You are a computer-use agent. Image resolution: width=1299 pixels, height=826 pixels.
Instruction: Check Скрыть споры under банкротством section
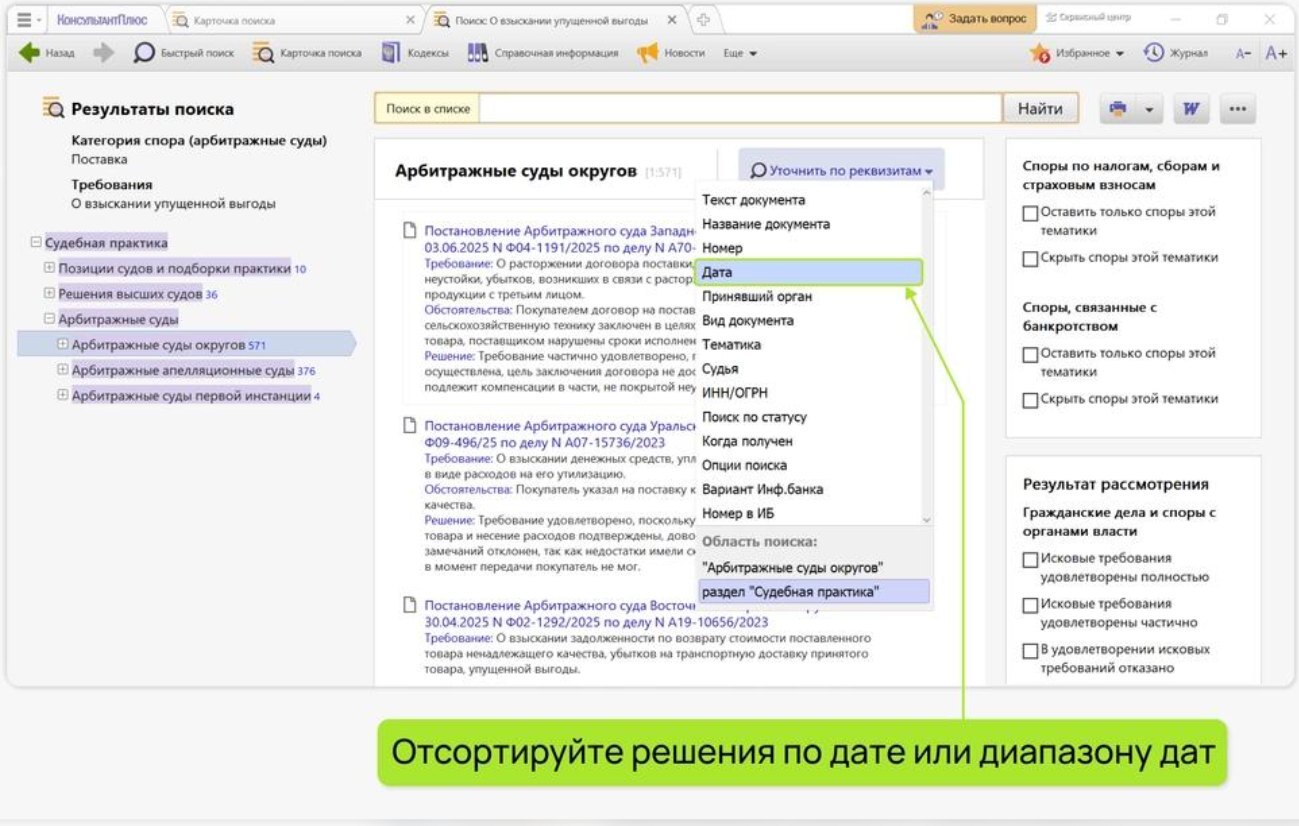(1030, 399)
